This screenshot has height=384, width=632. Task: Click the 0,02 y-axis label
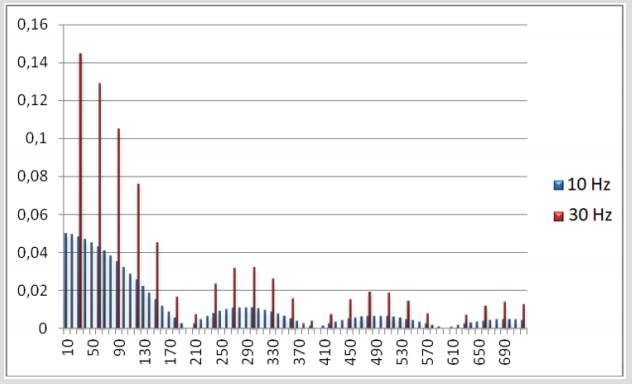[32, 291]
